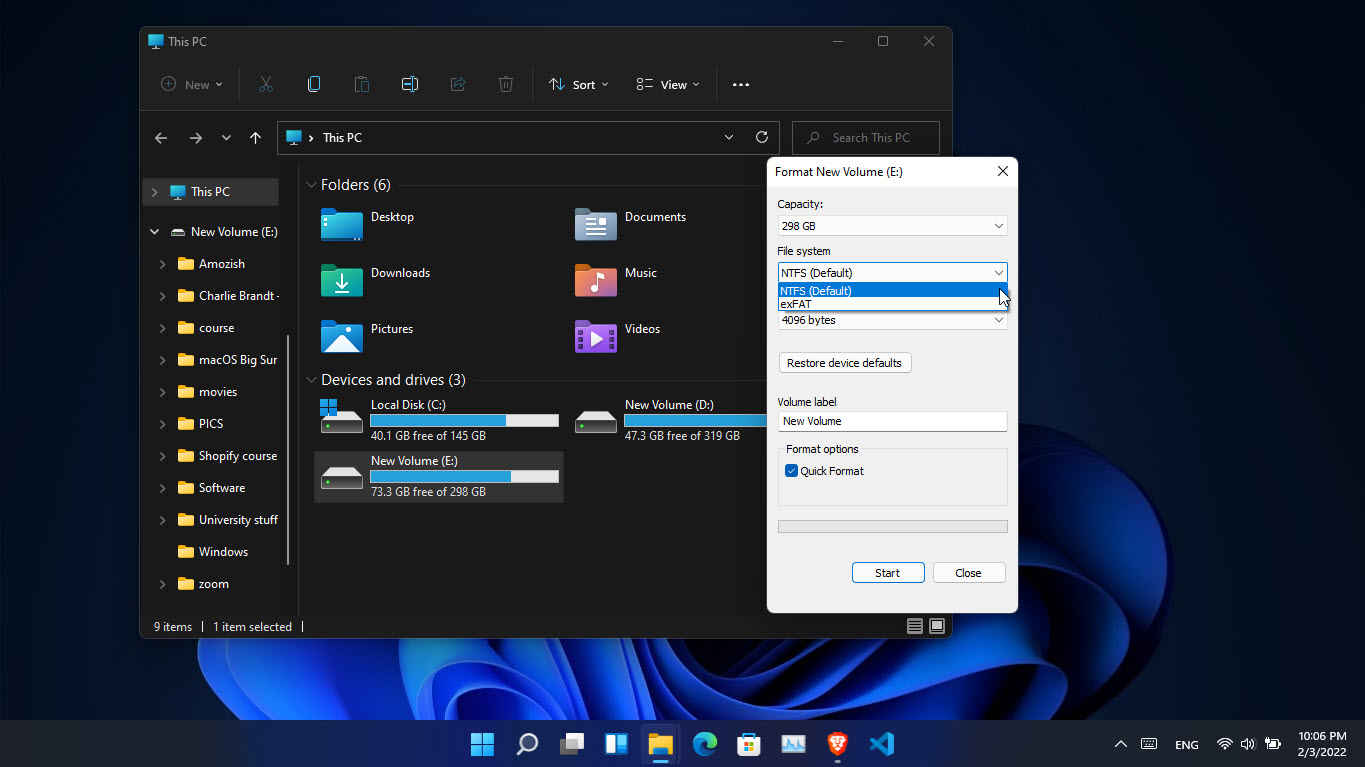Click the Copy icon in toolbar
Screen dimensions: 1365x767
tap(314, 85)
